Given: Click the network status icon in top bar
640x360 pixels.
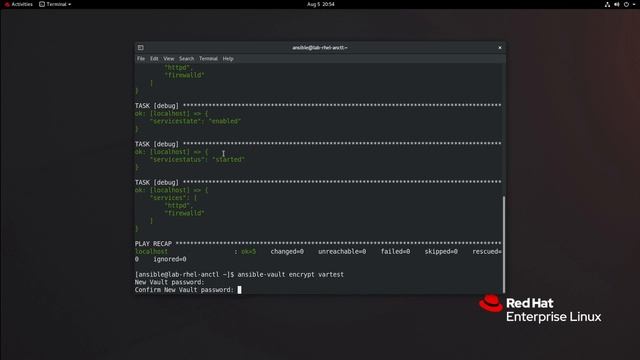Looking at the screenshot, I should point(607,4).
